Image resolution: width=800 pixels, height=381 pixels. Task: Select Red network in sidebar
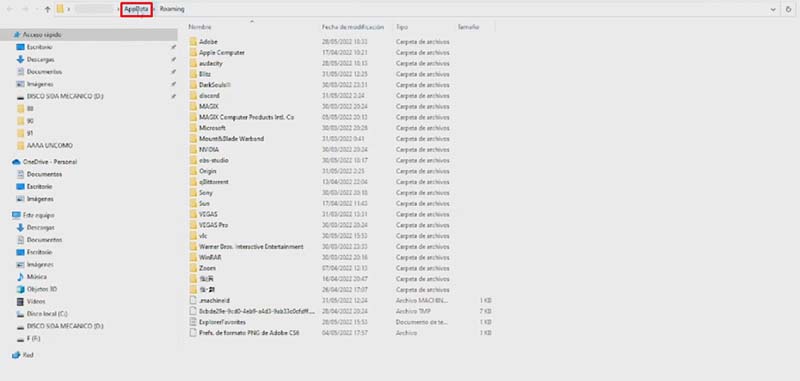[29, 355]
